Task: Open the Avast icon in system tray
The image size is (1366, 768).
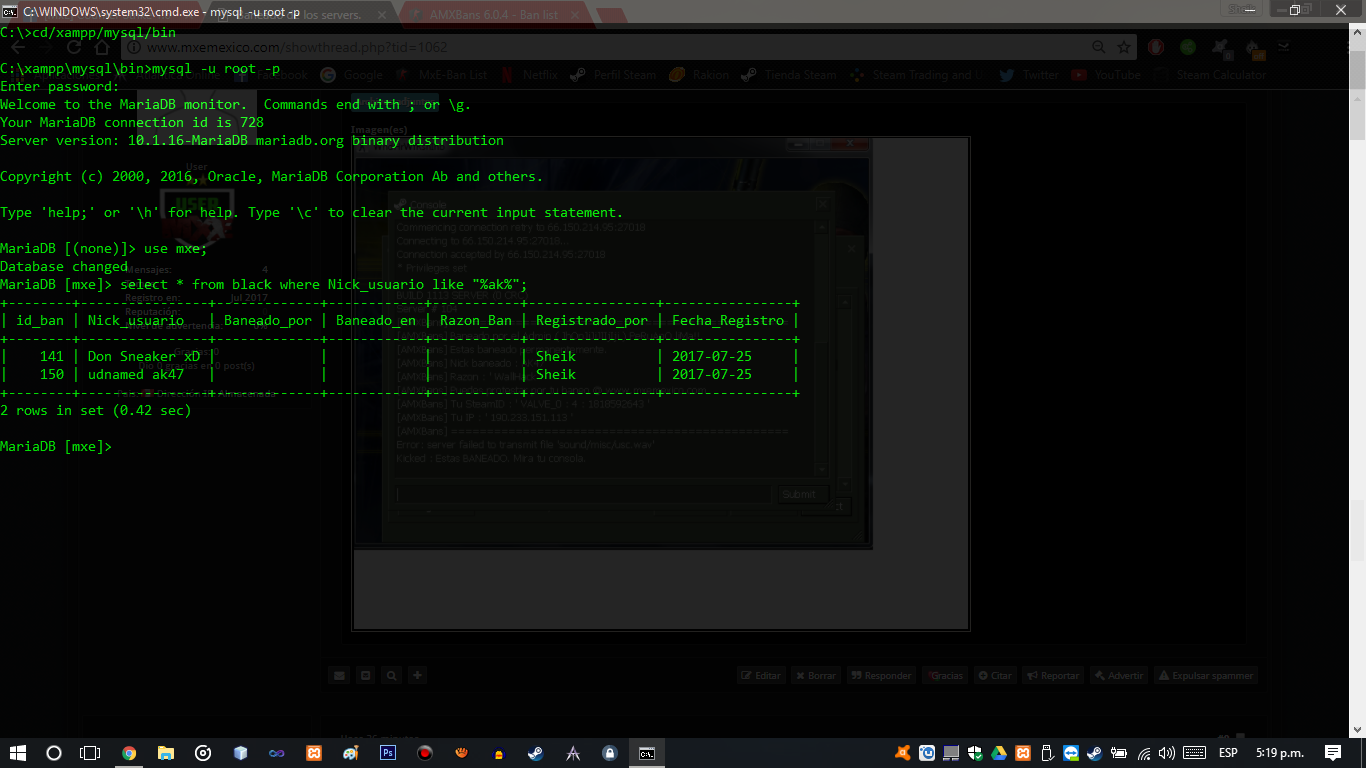Action: pyautogui.click(x=903, y=753)
